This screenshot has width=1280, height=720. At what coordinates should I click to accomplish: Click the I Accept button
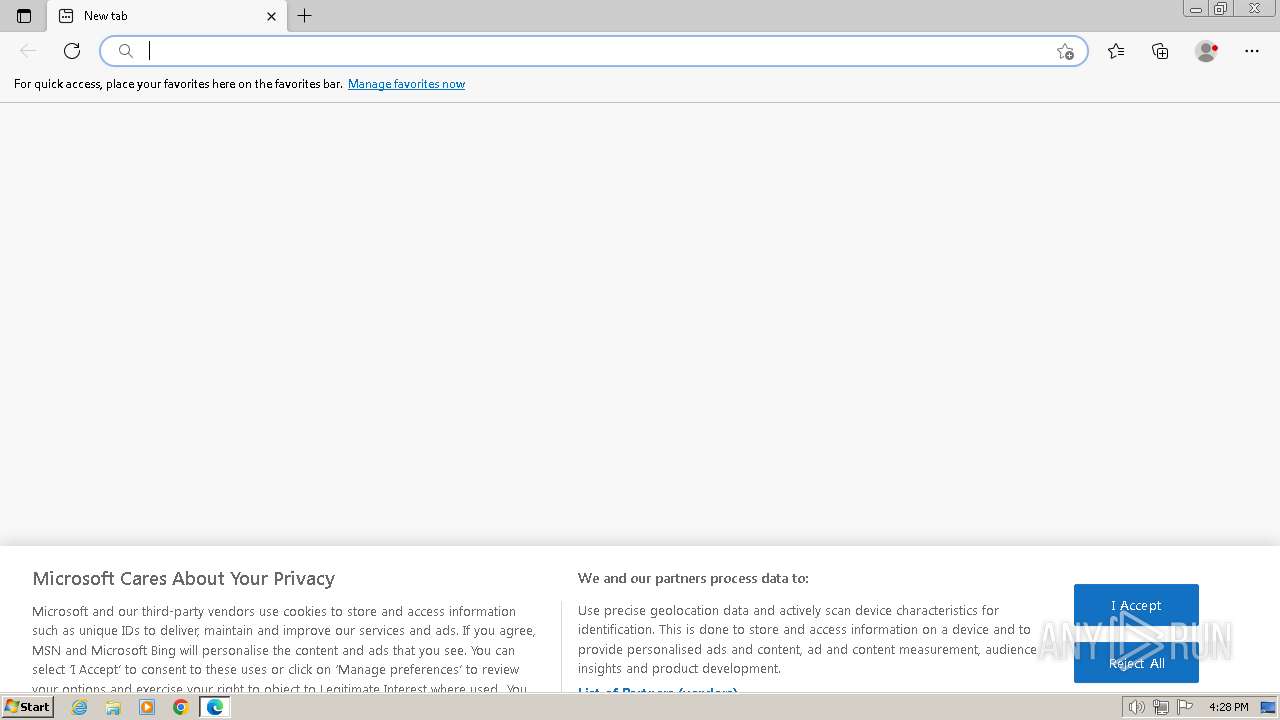[1136, 605]
